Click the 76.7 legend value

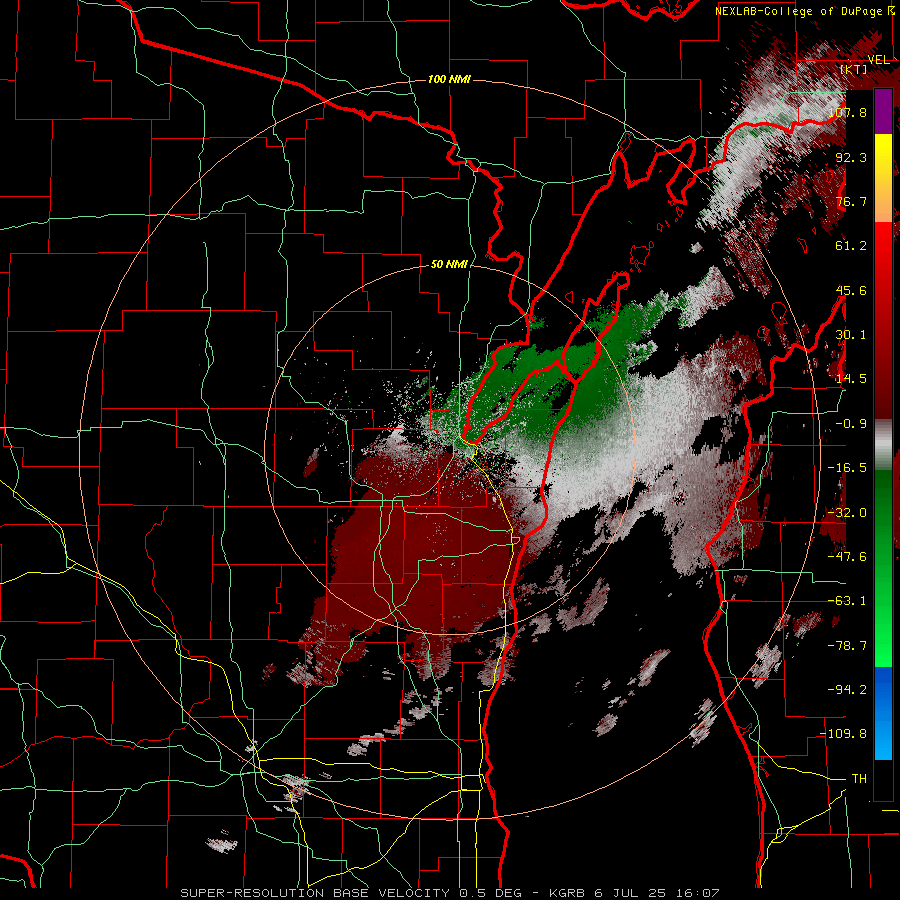[x=851, y=201]
